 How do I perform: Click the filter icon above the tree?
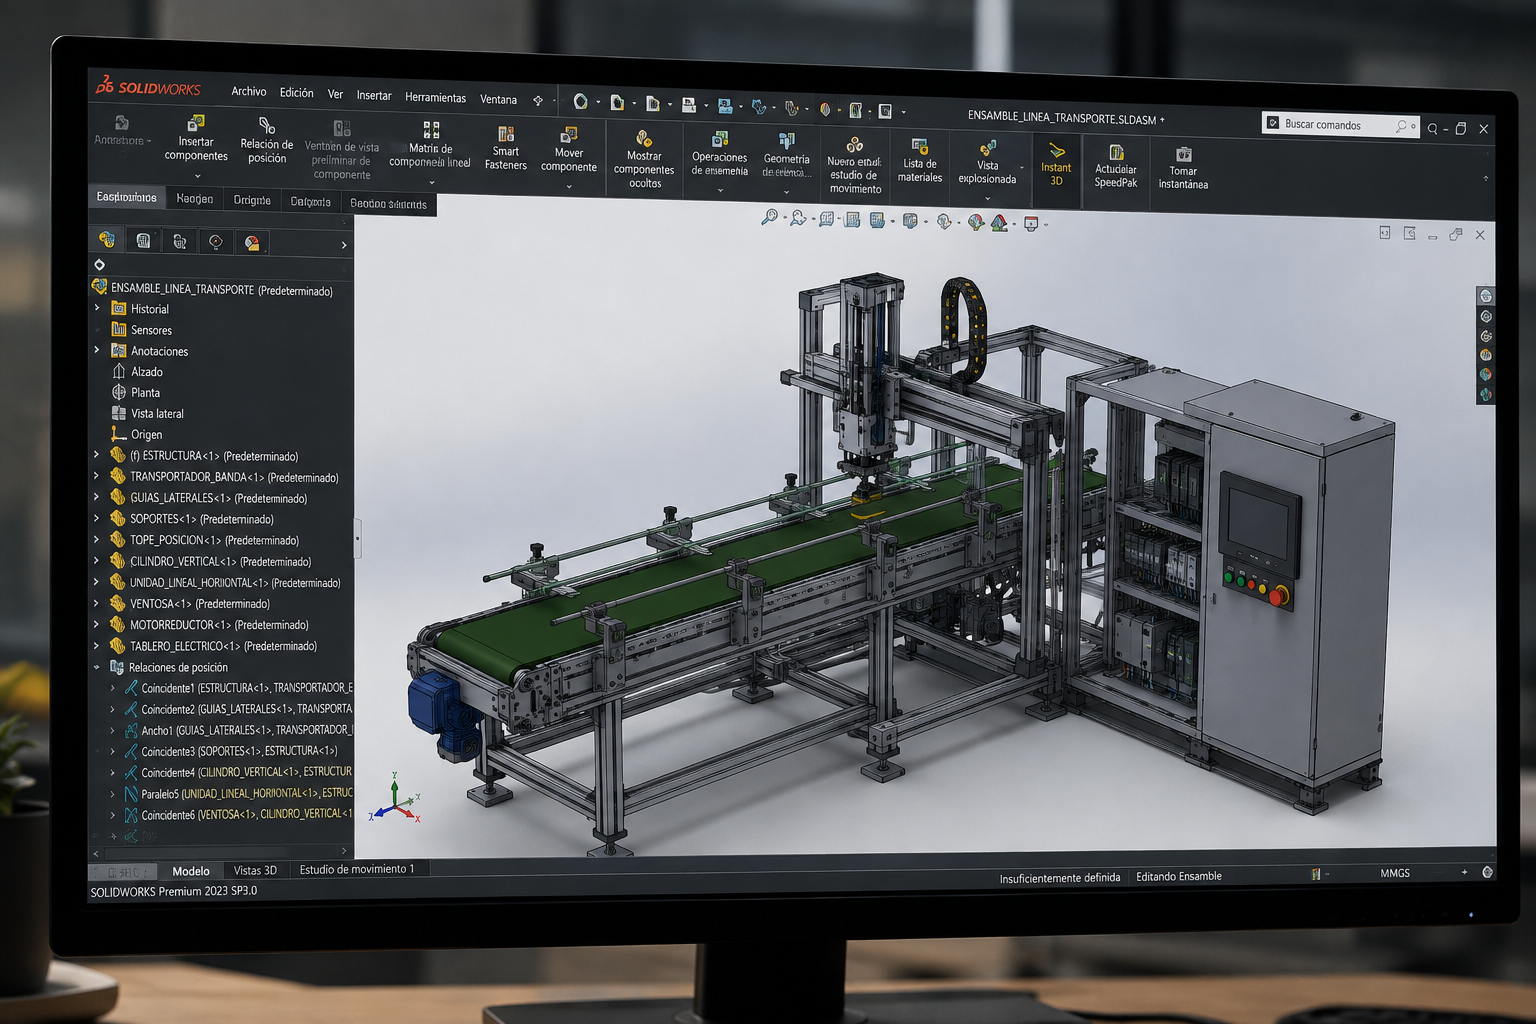100,265
